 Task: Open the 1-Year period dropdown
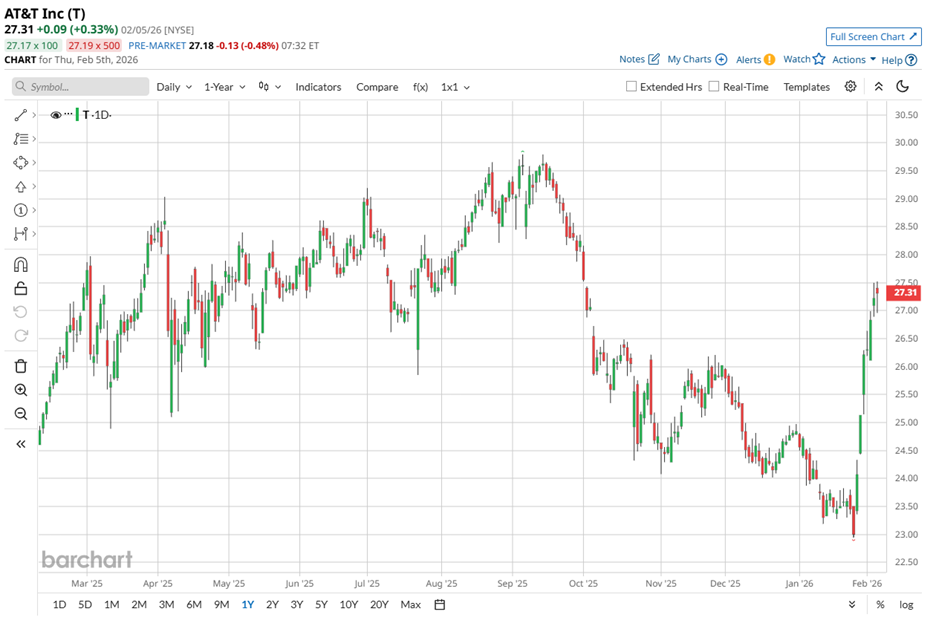pos(225,87)
